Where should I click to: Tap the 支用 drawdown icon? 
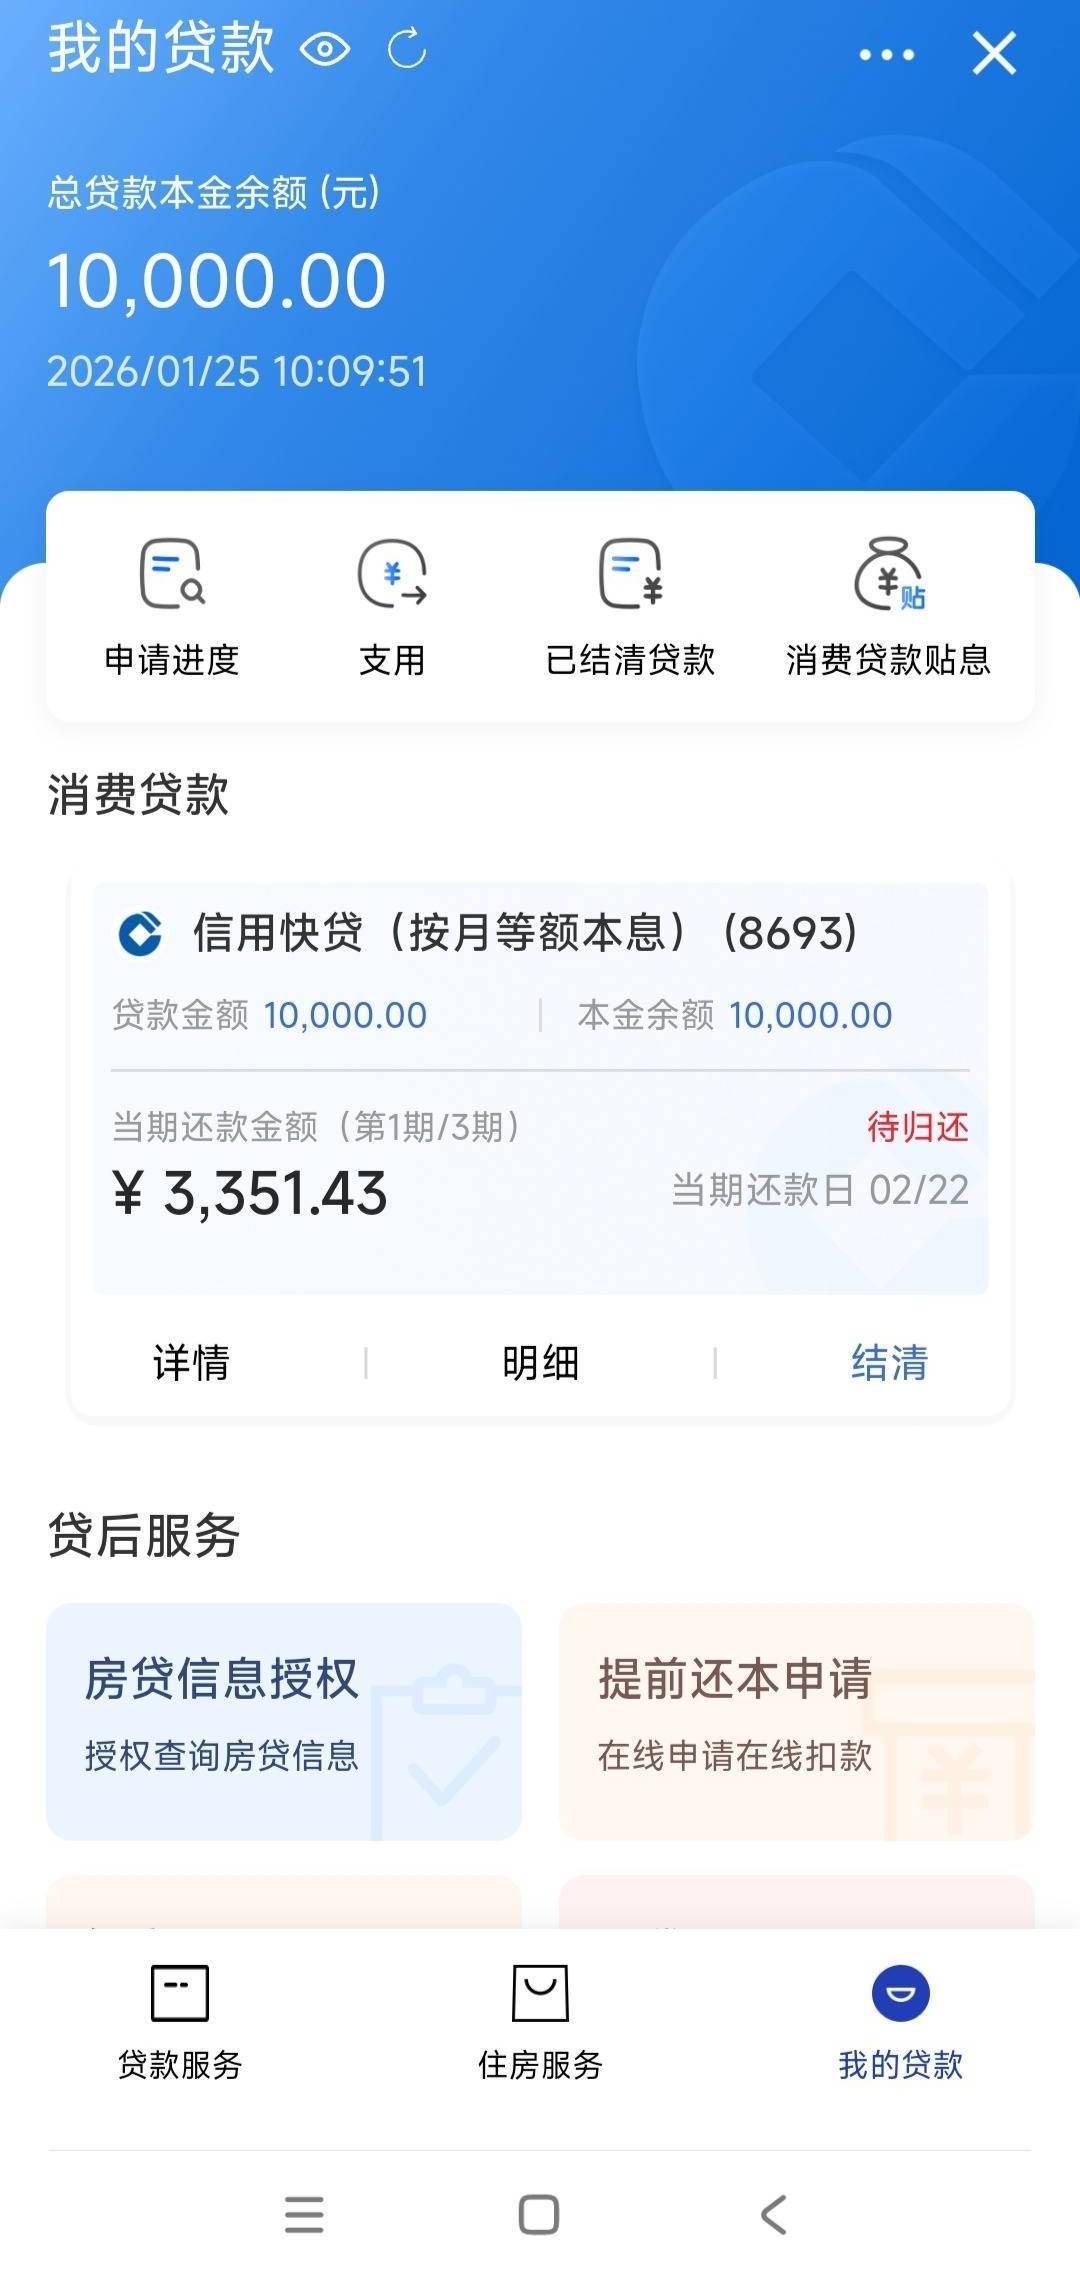[392, 607]
